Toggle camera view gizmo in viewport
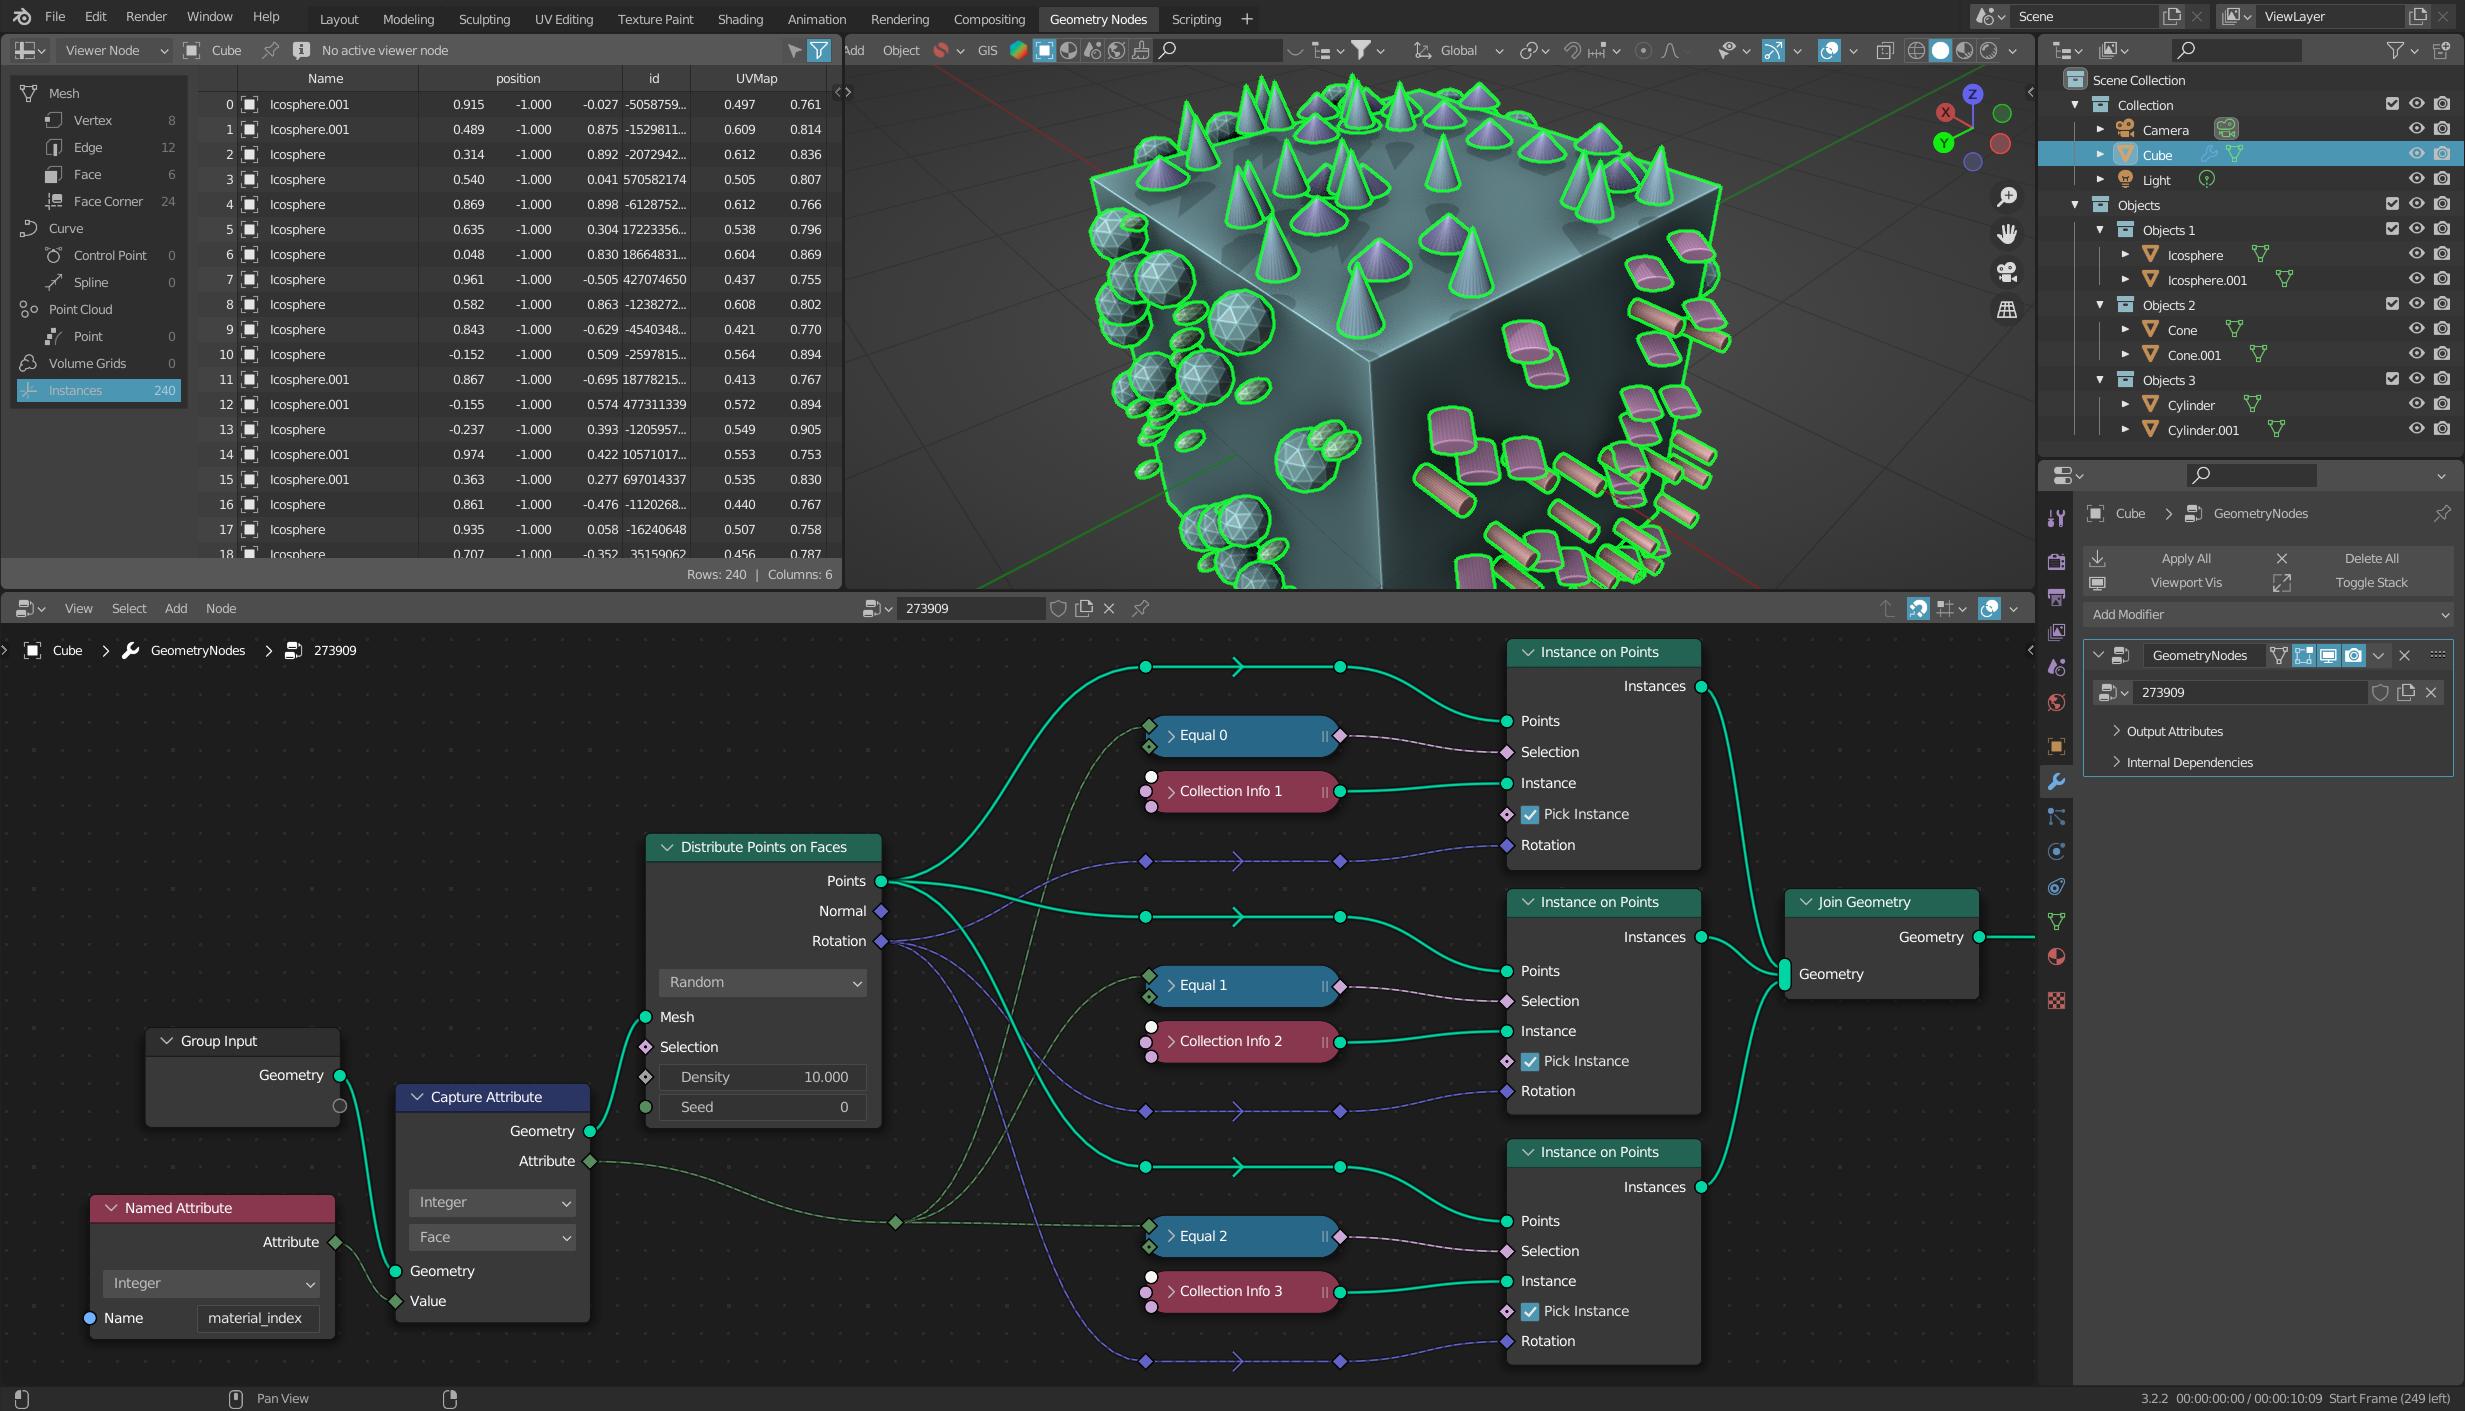 point(2006,272)
